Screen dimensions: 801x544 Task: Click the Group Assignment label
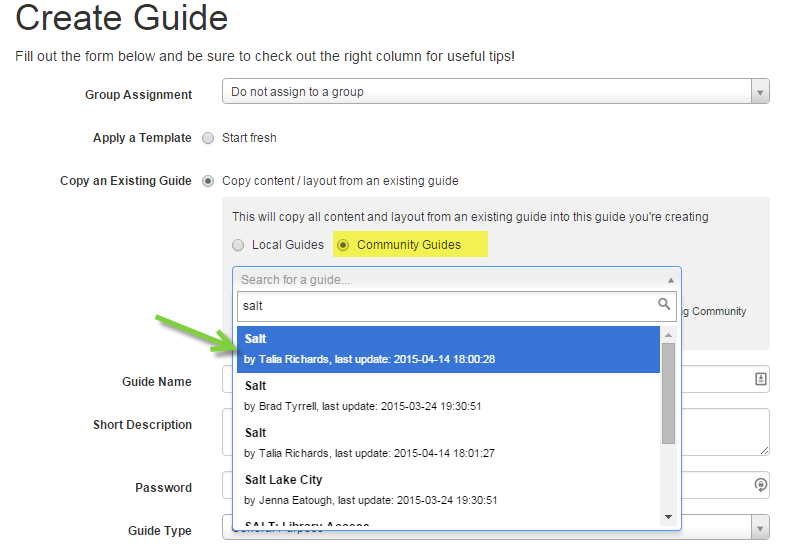tap(138, 95)
